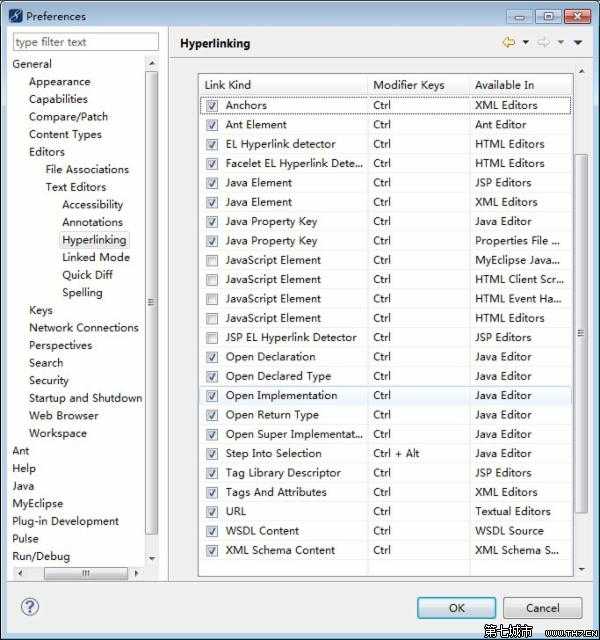Open Startup and Shutdown preferences
Screen dimensions: 600x640
[85, 398]
